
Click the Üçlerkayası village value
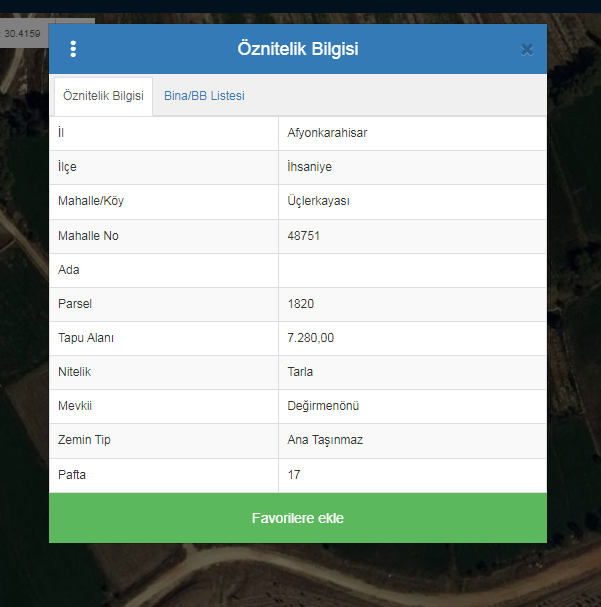pos(318,201)
